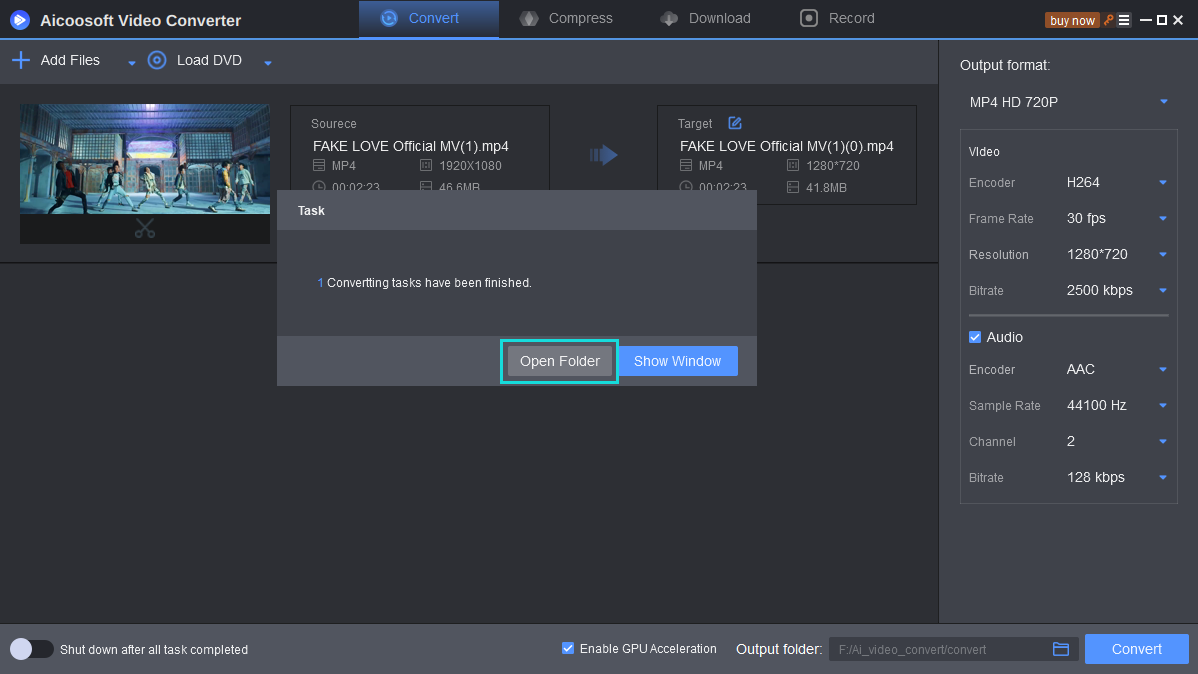Viewport: 1198px width, 674px height.
Task: Open the hamburger menu icon
Action: point(1124,20)
